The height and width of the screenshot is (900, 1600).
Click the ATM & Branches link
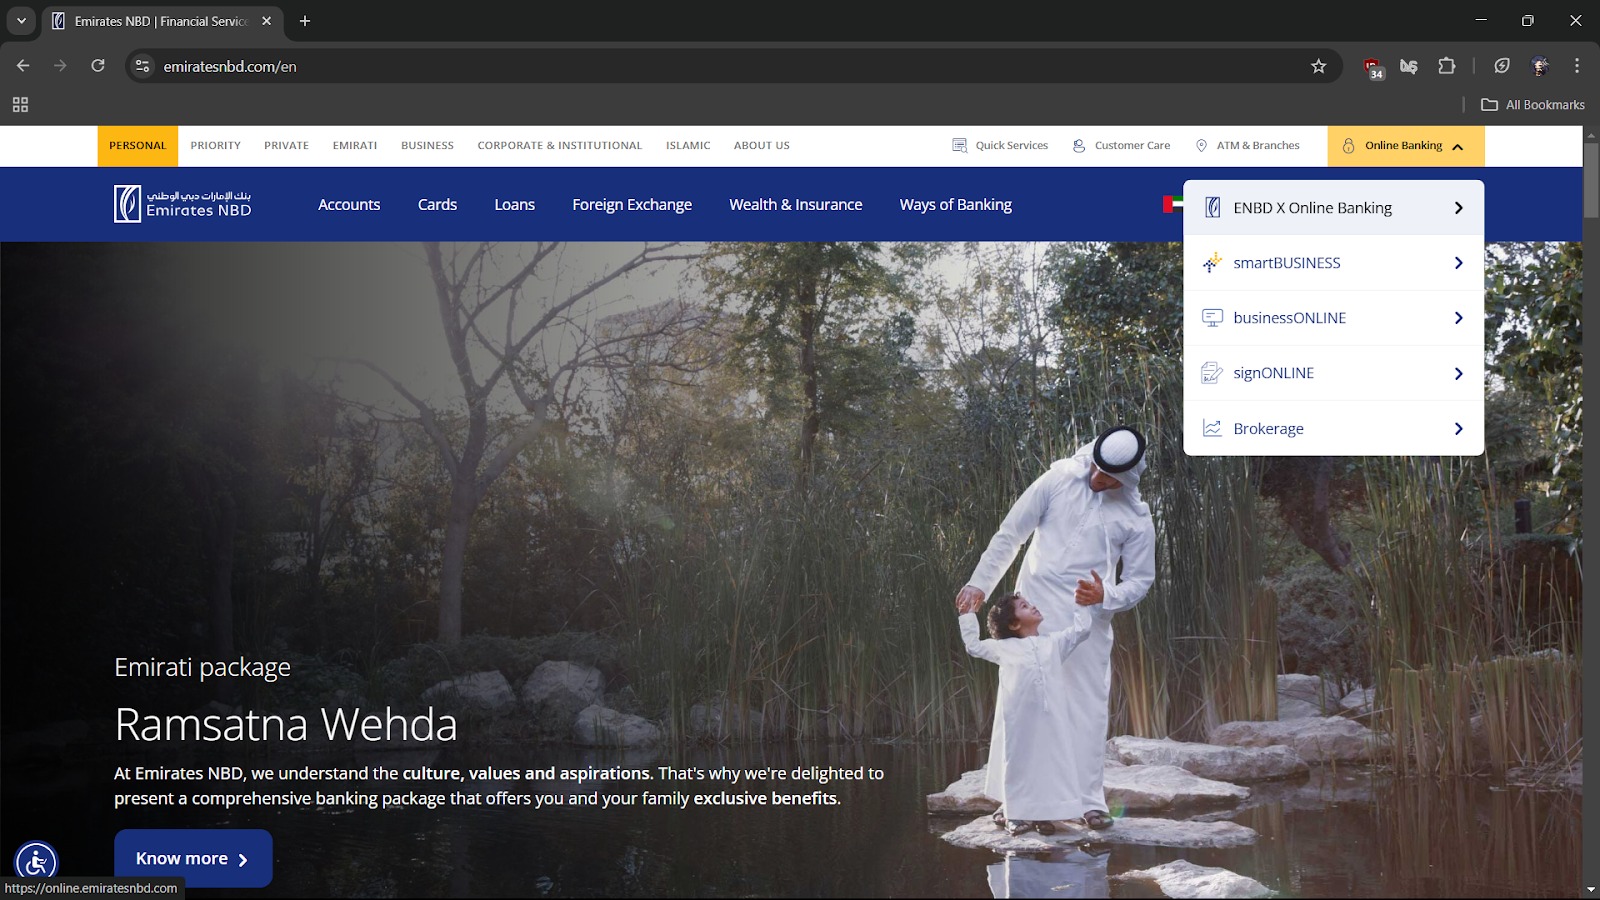1258,146
